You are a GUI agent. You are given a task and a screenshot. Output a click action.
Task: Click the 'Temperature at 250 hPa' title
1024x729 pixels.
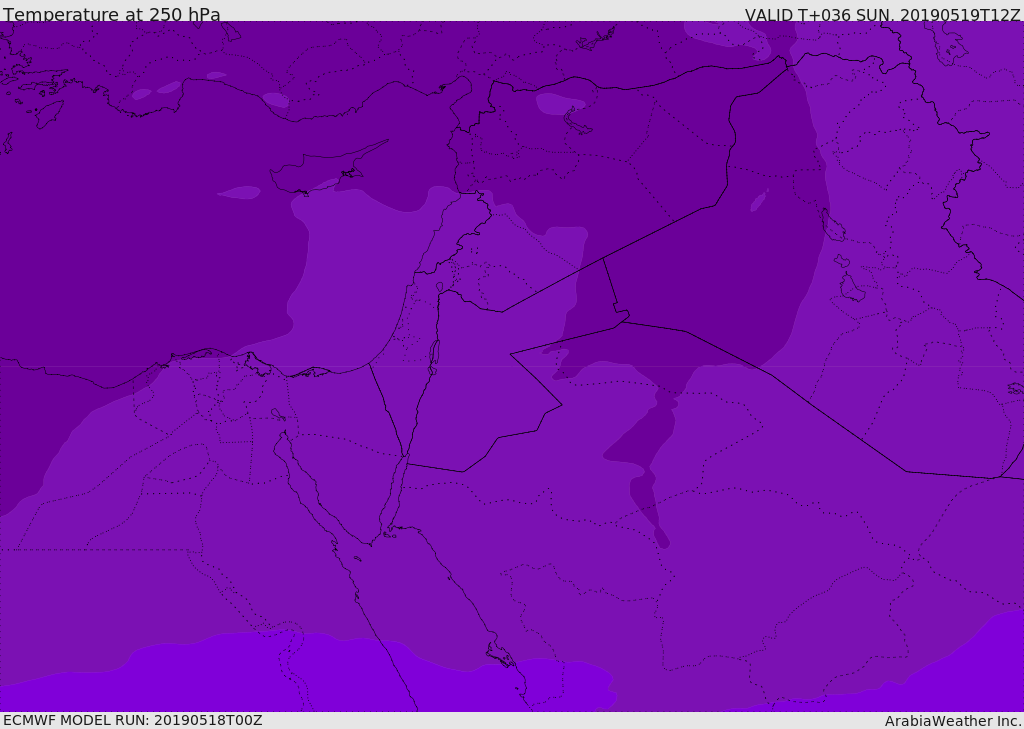(111, 14)
